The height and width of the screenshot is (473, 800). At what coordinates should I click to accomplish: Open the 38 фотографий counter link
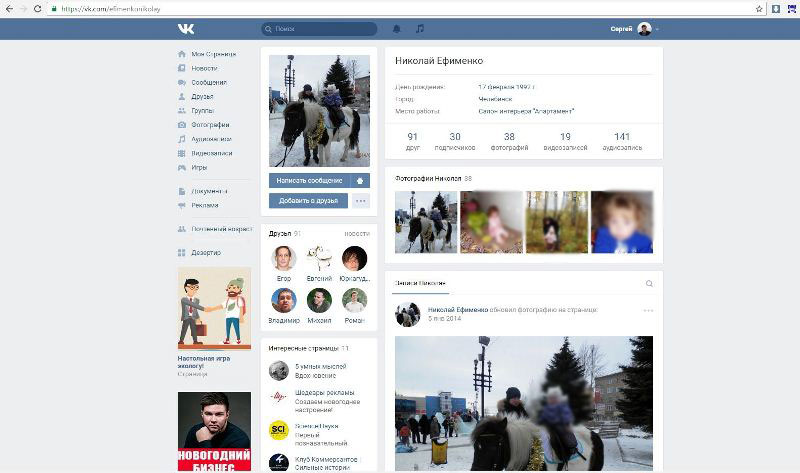point(509,141)
